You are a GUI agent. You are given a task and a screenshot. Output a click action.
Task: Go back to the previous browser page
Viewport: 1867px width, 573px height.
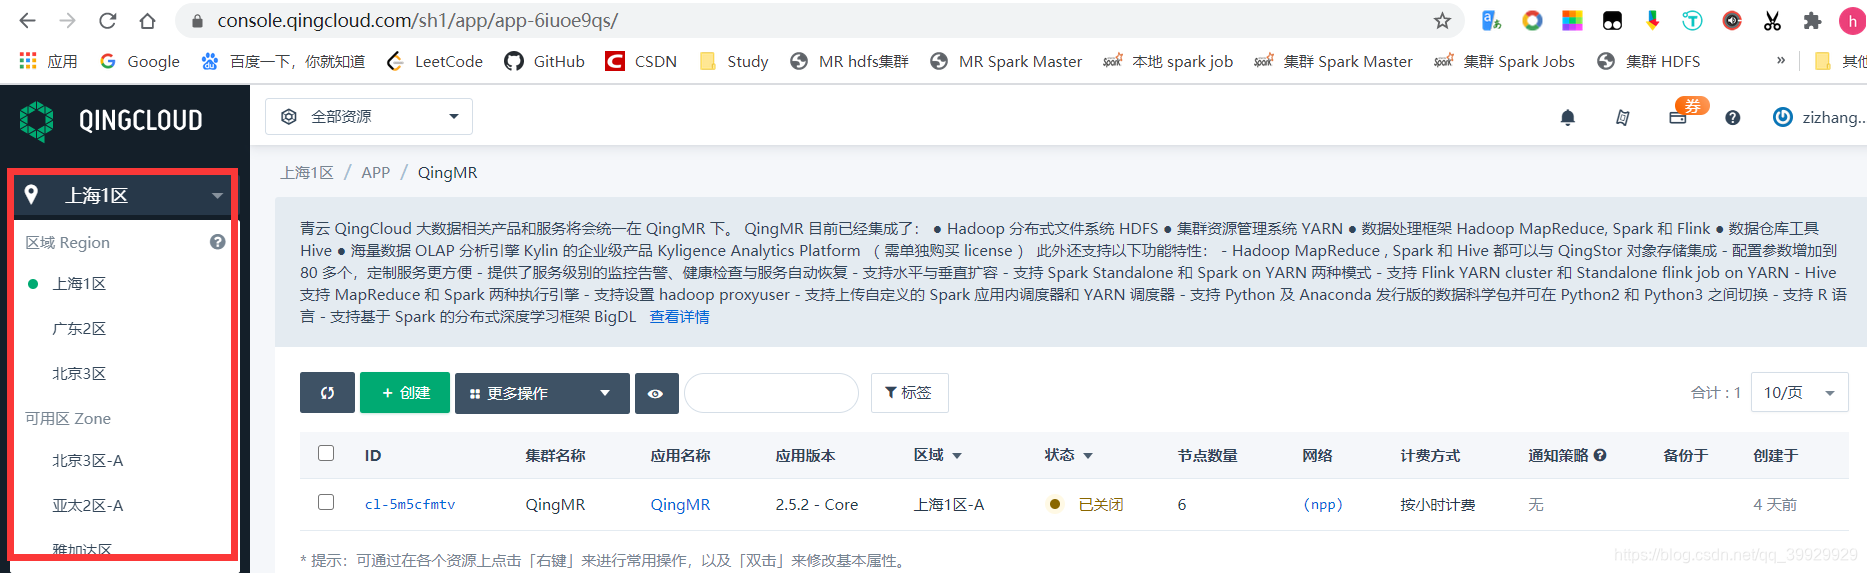[27, 20]
